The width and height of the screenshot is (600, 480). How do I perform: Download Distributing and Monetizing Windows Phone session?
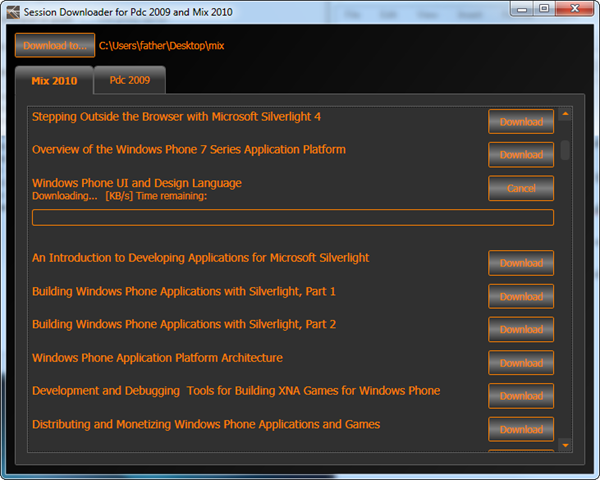coord(521,429)
